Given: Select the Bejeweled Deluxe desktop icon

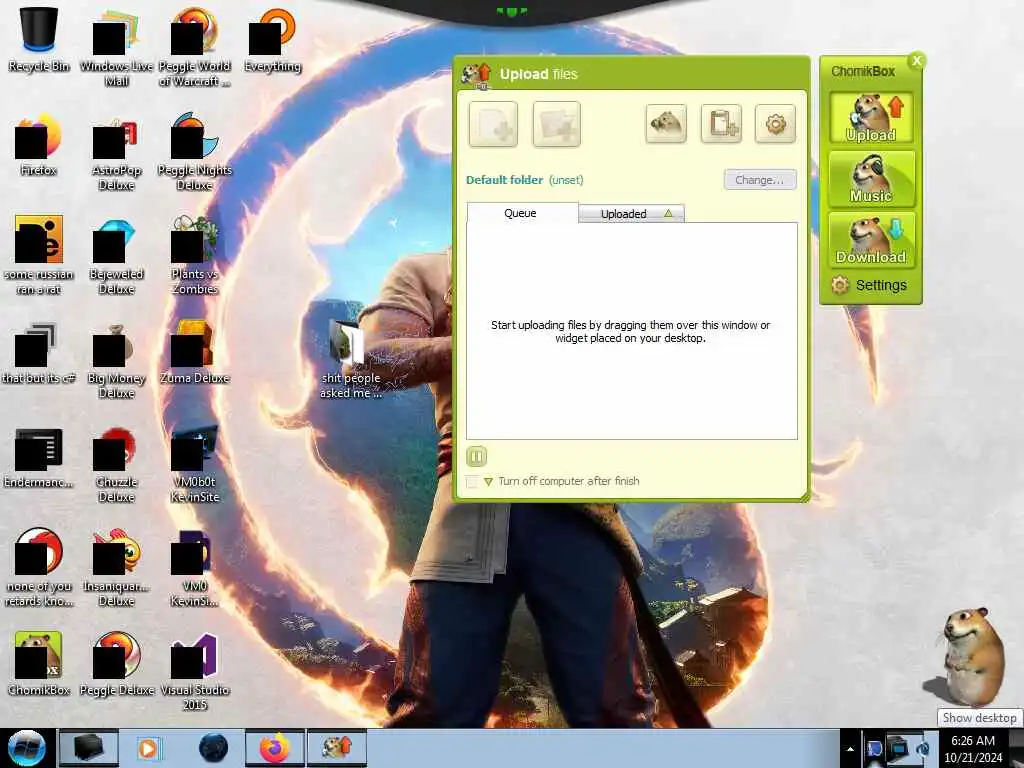Looking at the screenshot, I should pyautogui.click(x=116, y=255).
